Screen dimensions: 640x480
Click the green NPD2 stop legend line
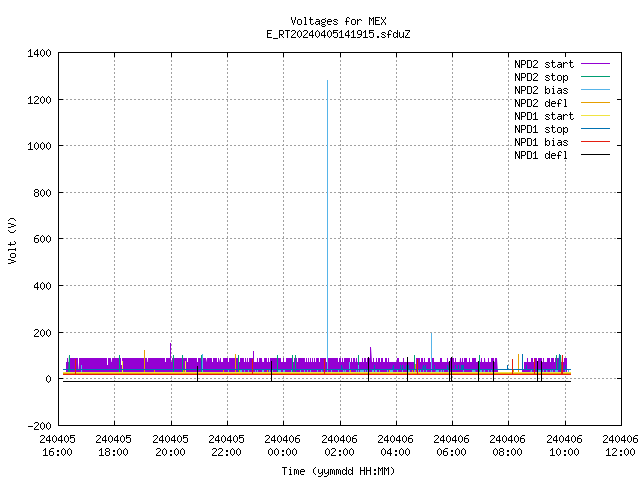pyautogui.click(x=595, y=76)
